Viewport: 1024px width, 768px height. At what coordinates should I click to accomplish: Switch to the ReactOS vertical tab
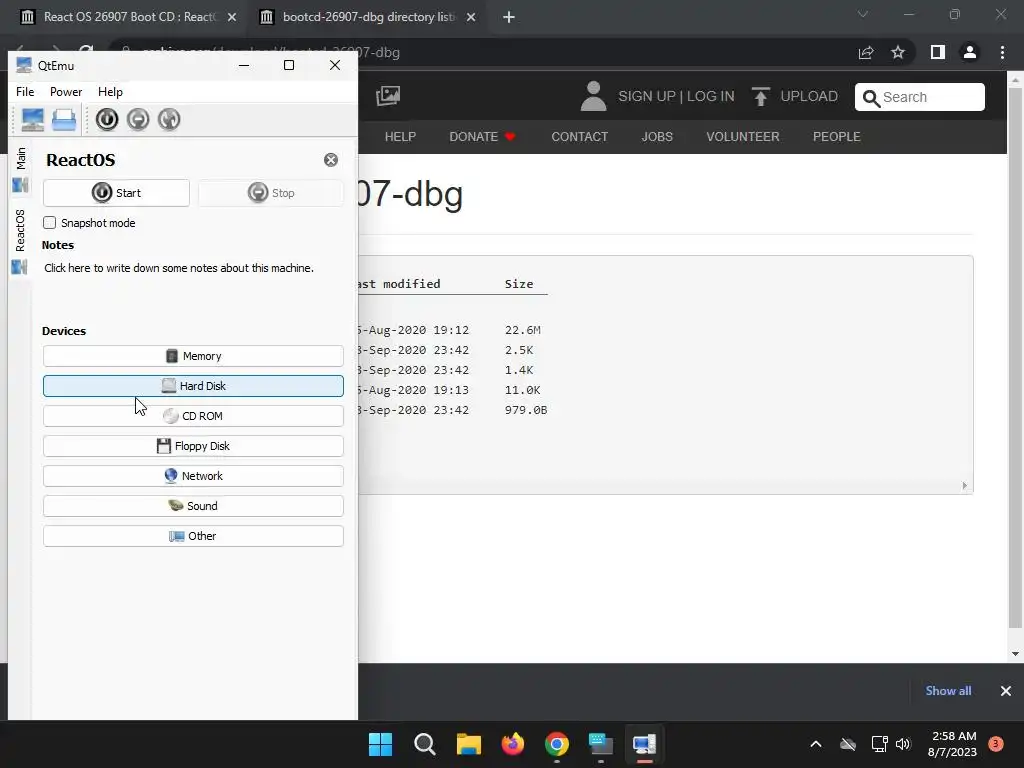point(20,240)
